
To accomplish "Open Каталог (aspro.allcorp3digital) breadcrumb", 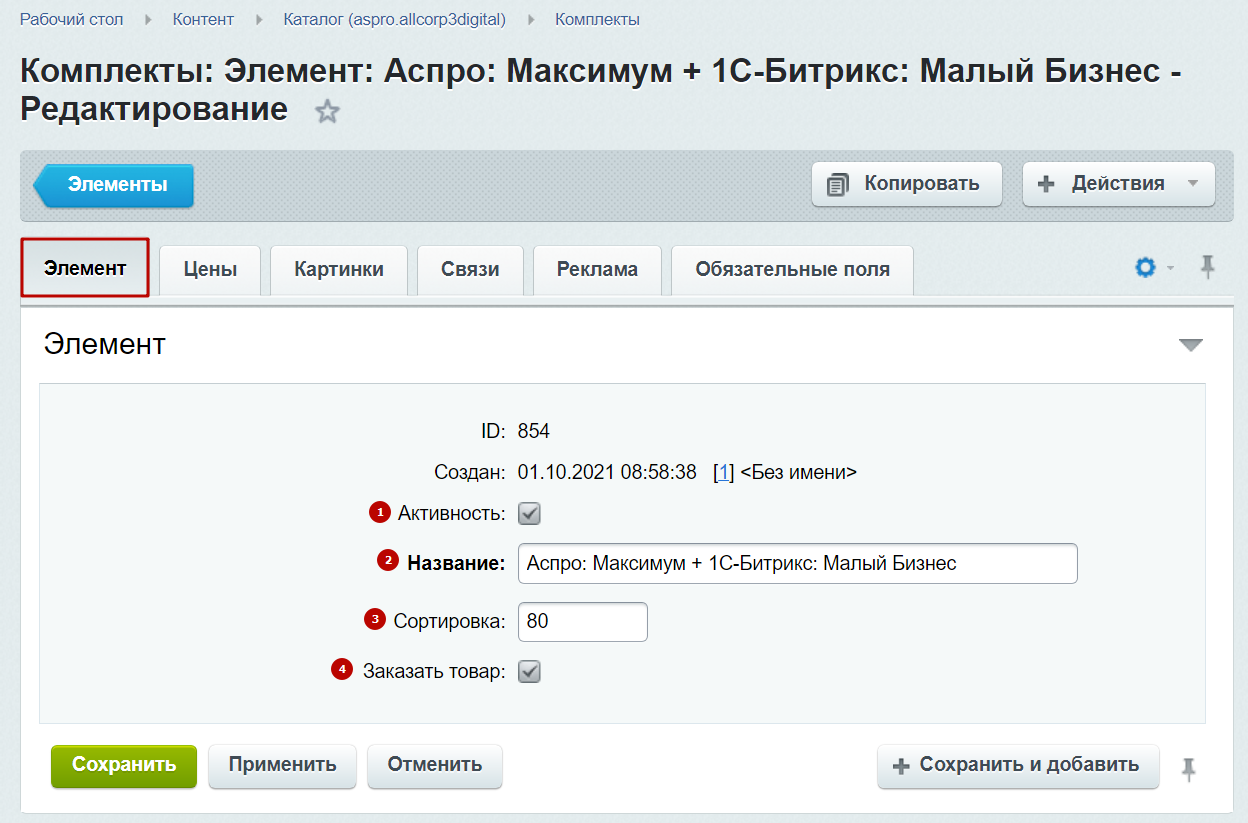I will coord(394,20).
